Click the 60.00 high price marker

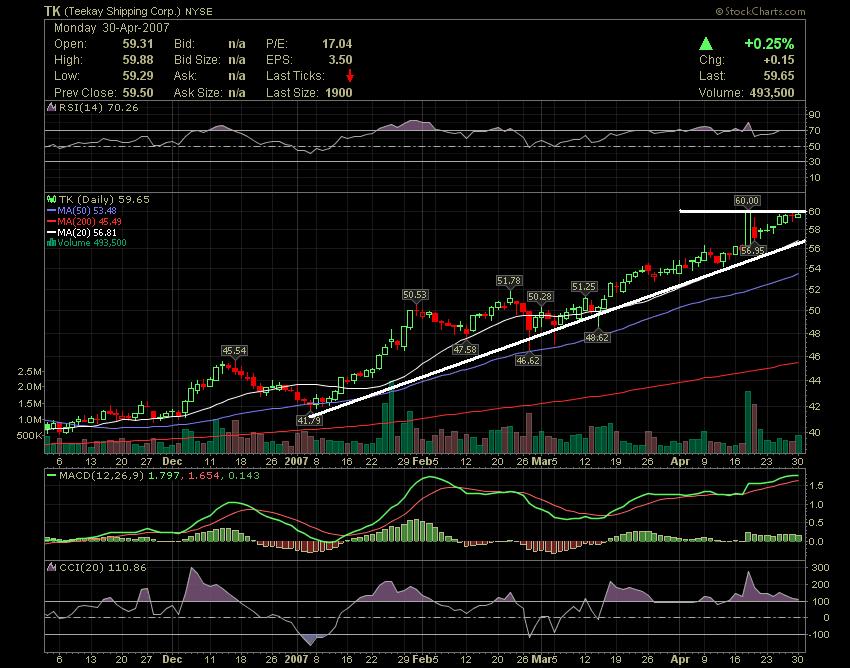coord(747,201)
